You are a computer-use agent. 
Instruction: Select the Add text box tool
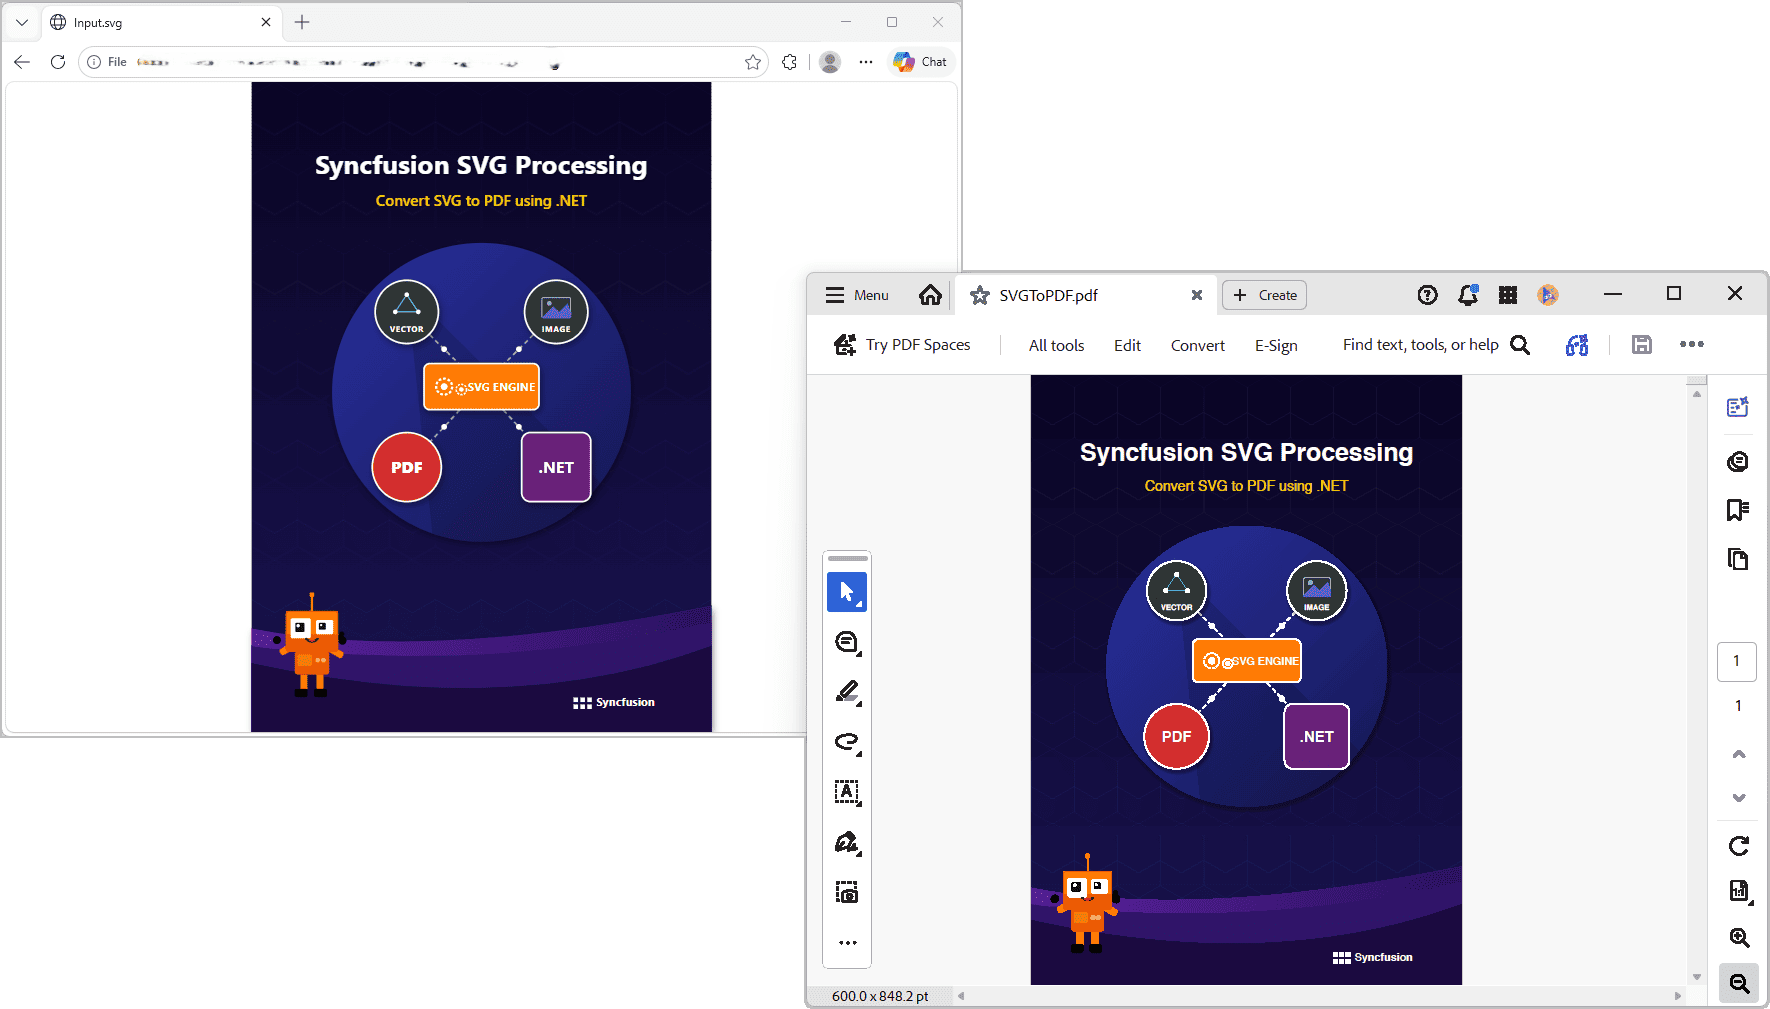[x=847, y=792]
